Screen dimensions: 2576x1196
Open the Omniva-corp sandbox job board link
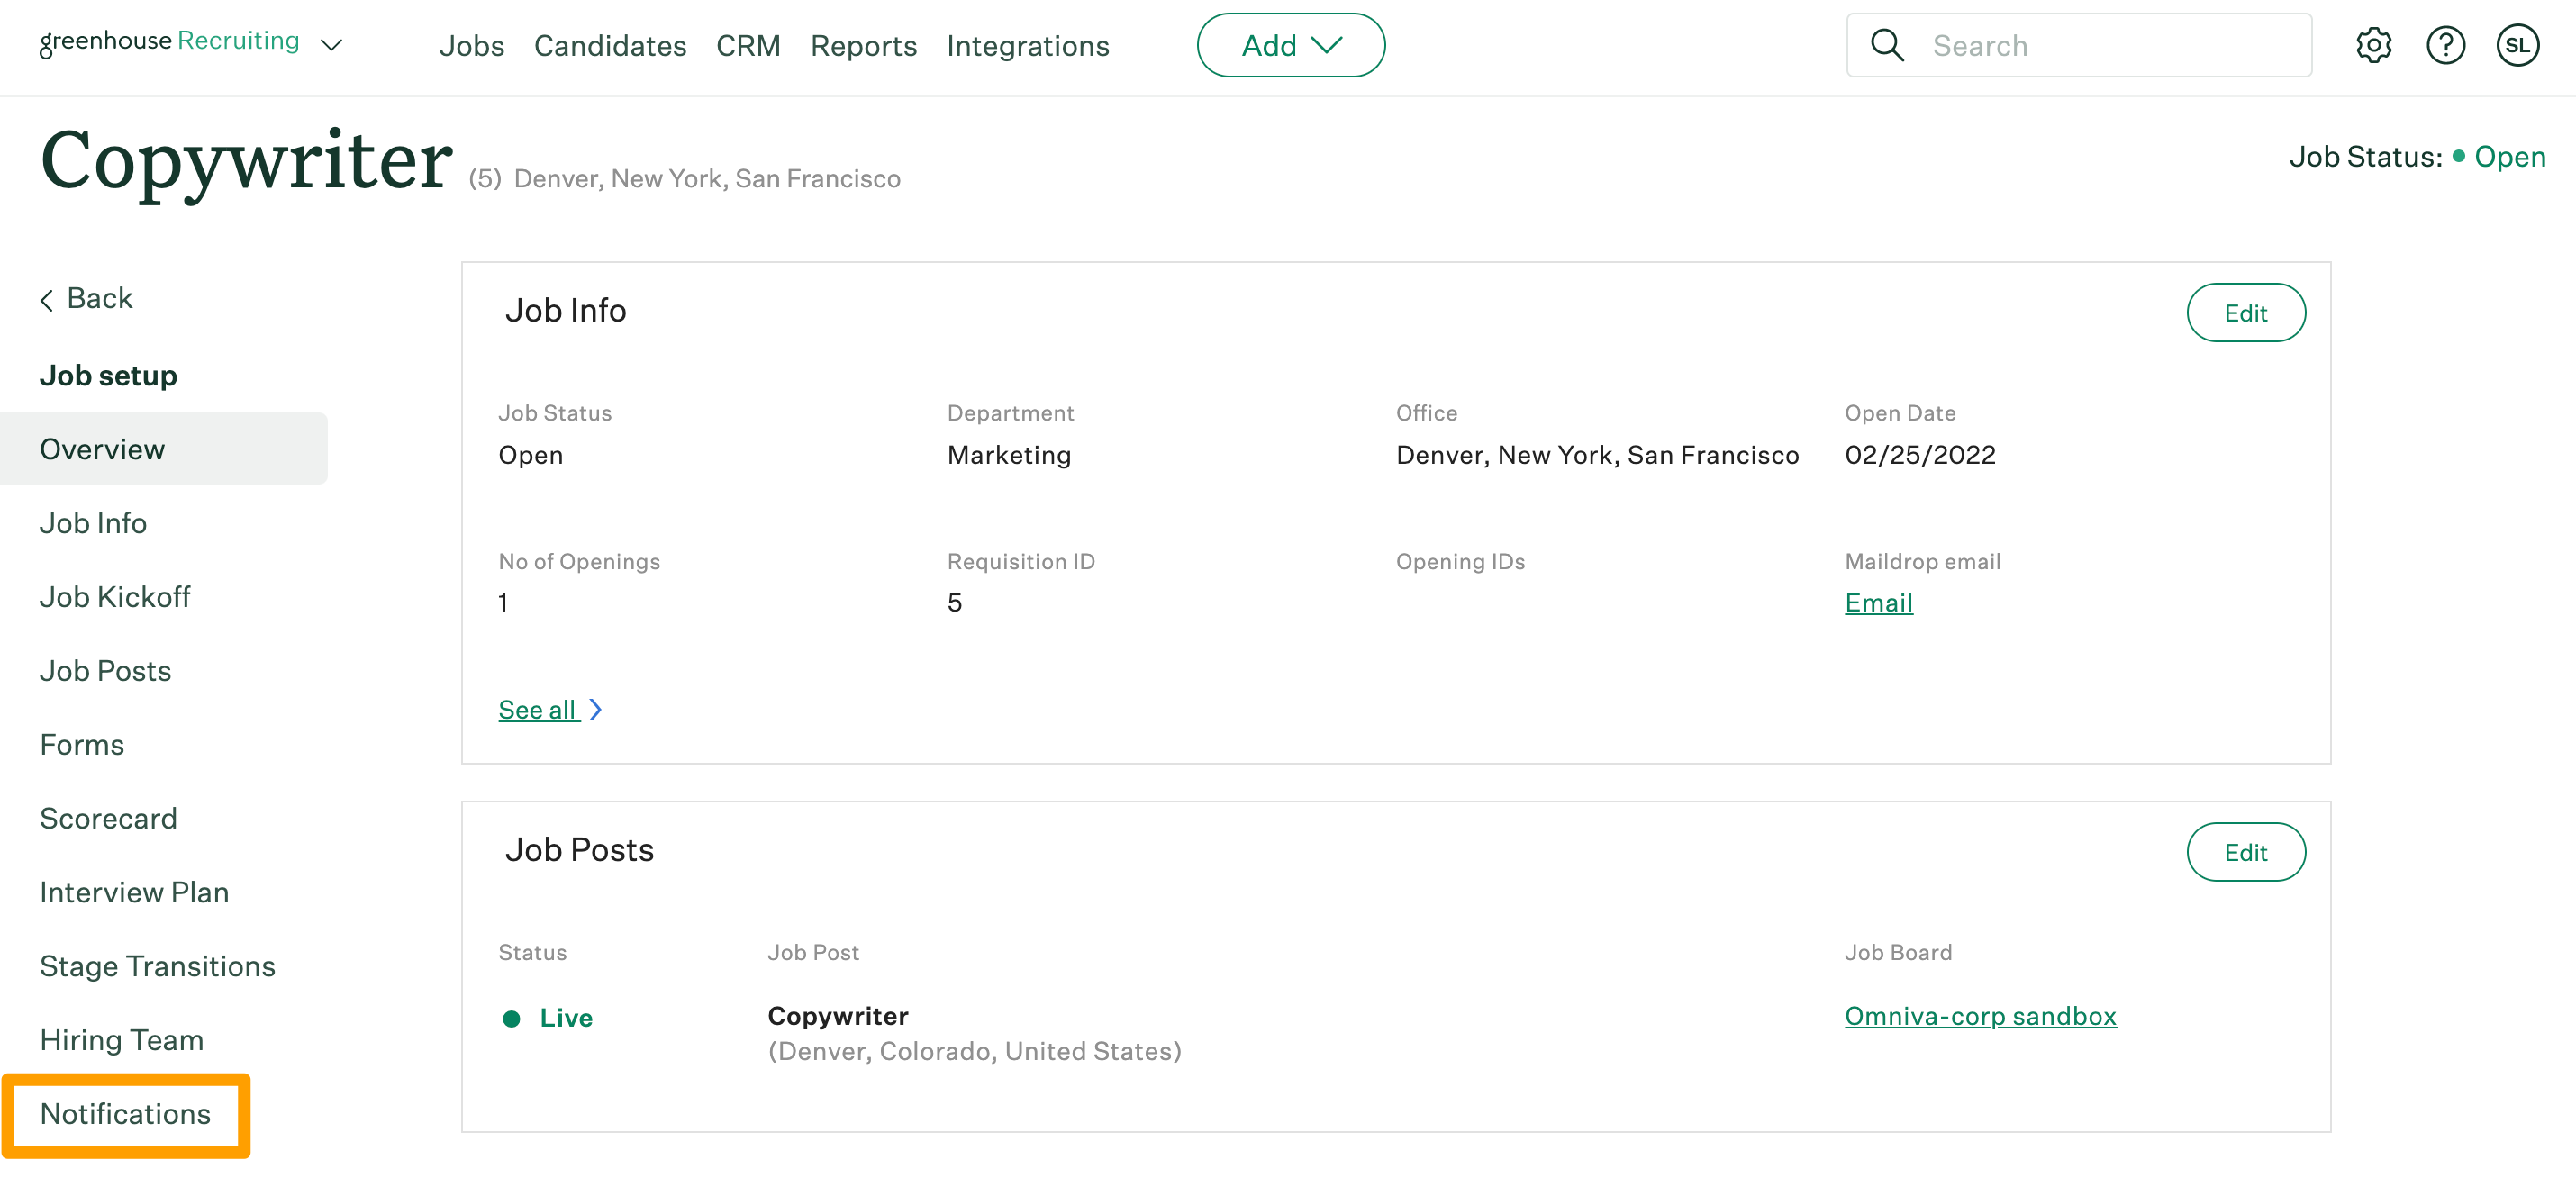click(1980, 1016)
